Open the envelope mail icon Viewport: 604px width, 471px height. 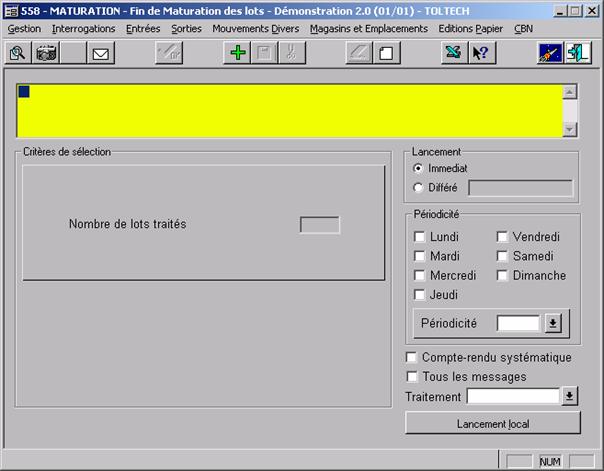(x=101, y=53)
